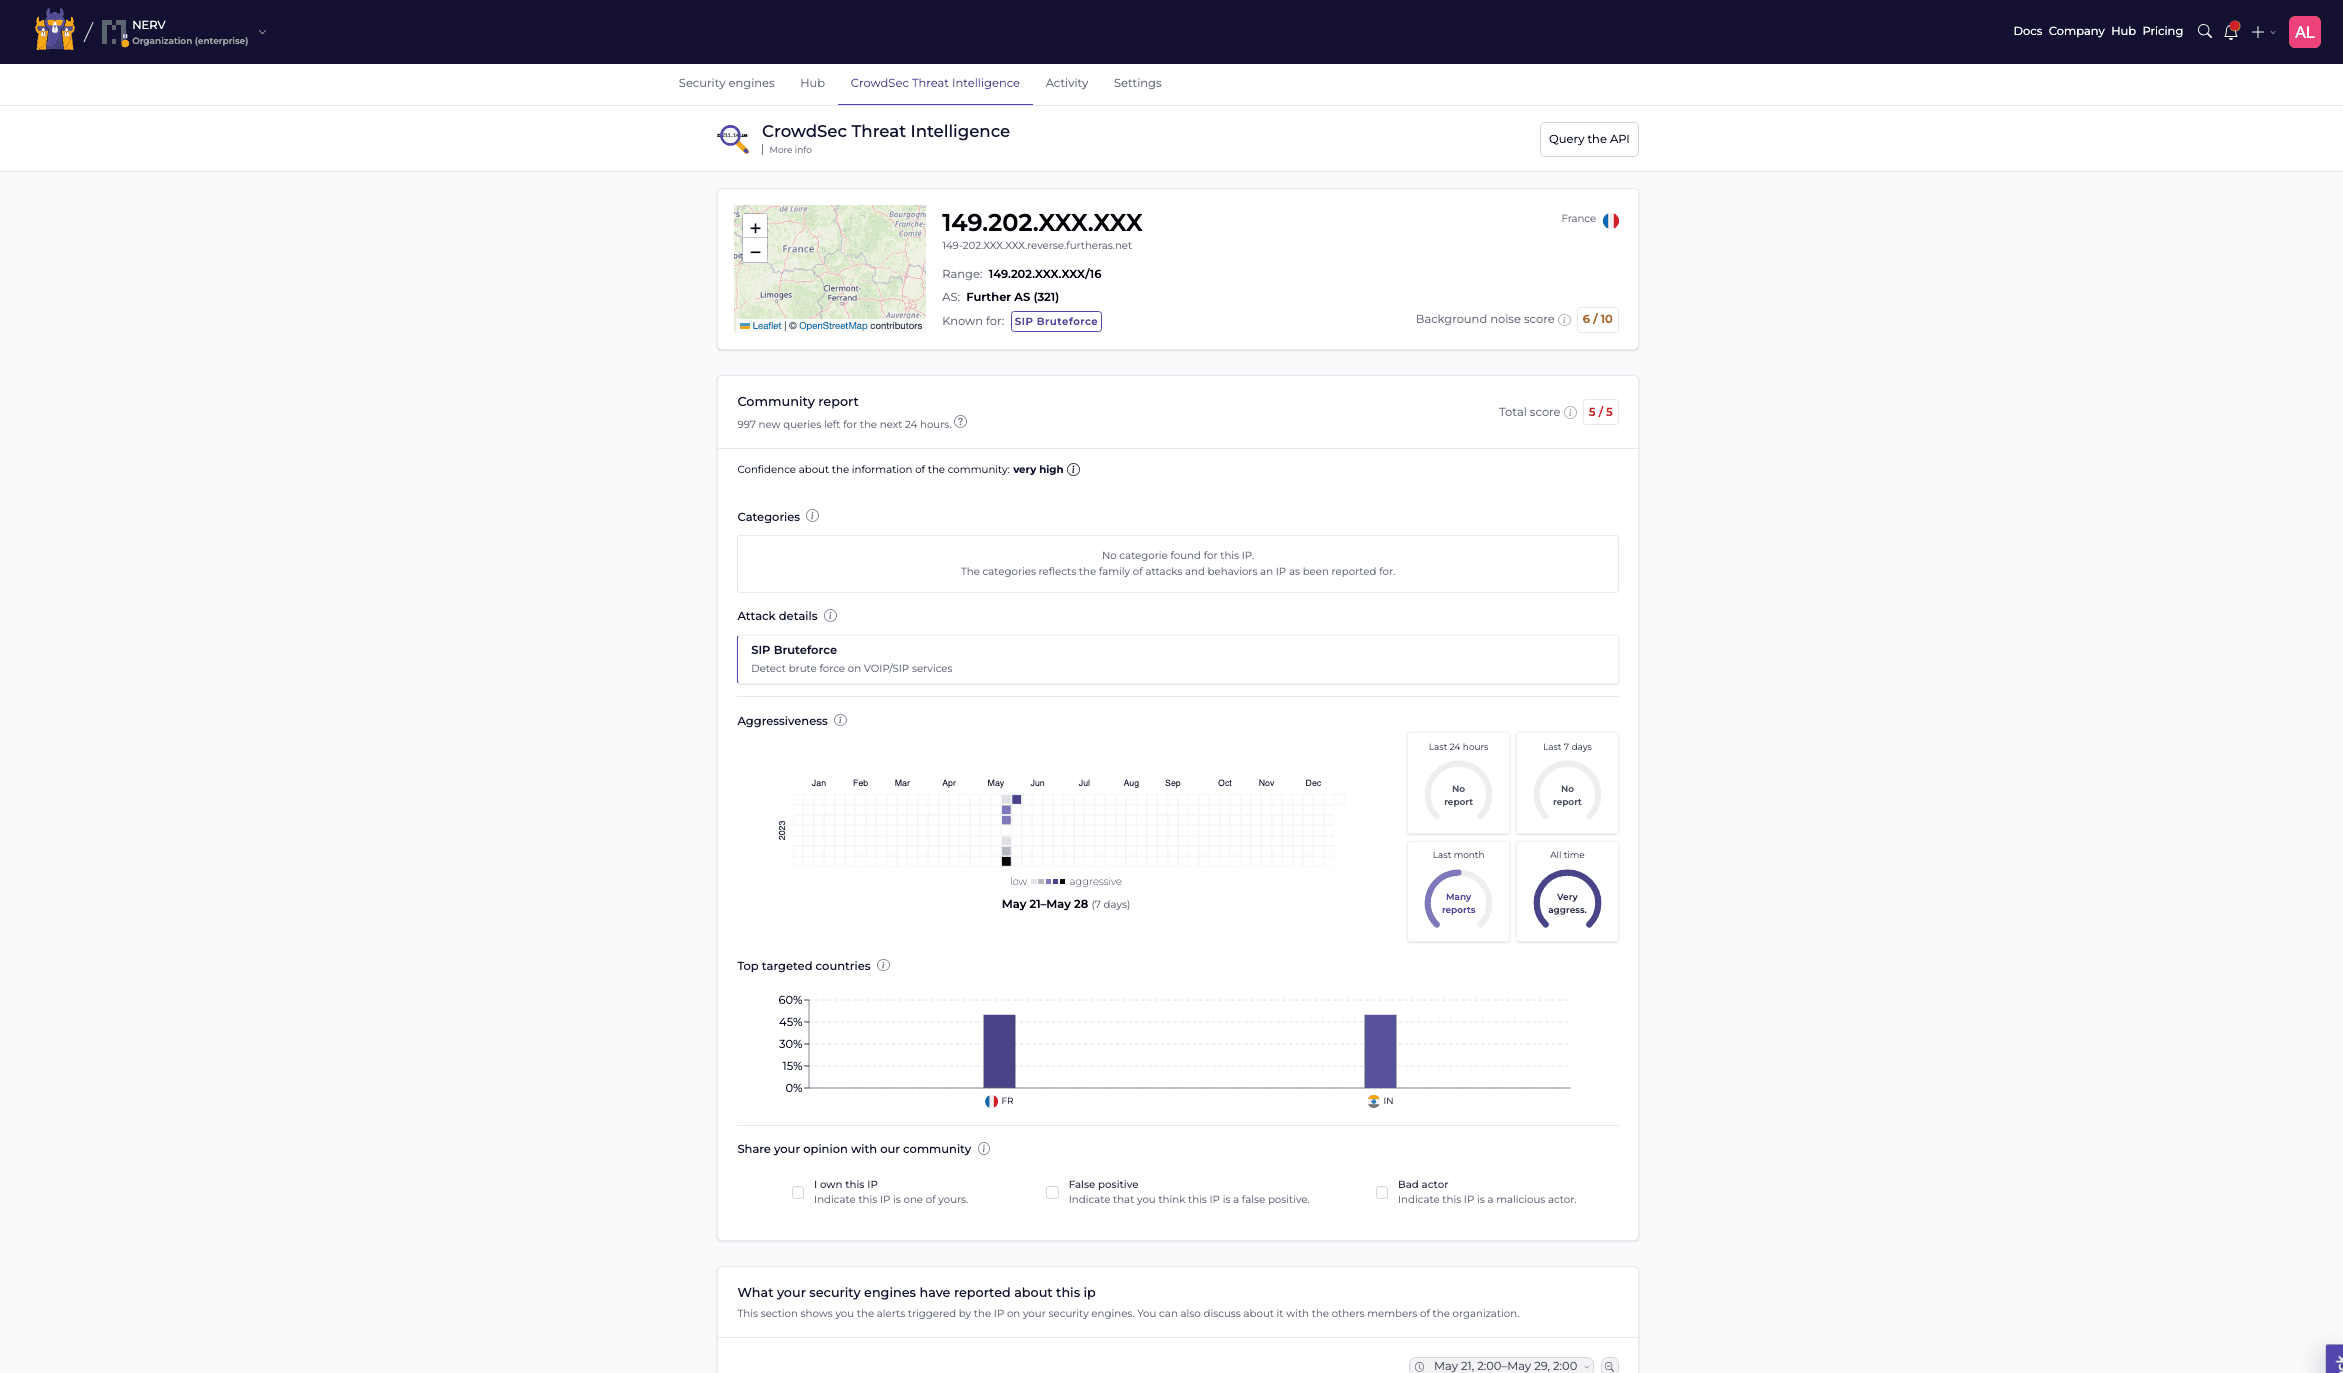Zoom out on the map

click(755, 252)
